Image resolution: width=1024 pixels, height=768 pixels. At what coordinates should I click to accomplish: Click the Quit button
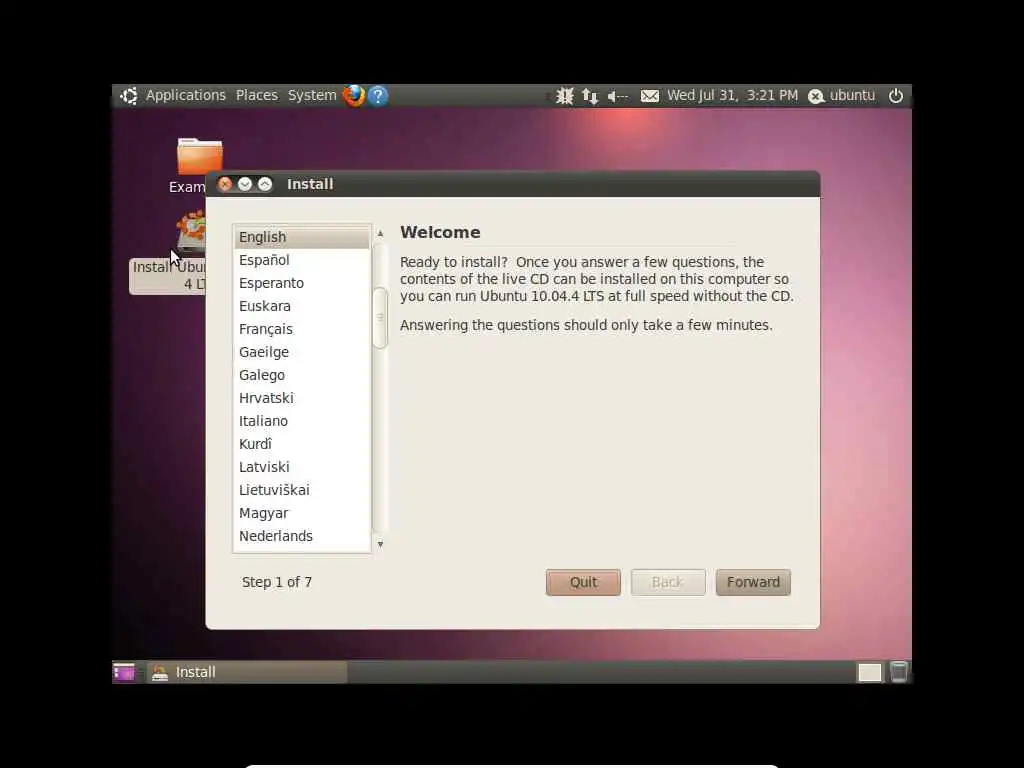[583, 582]
